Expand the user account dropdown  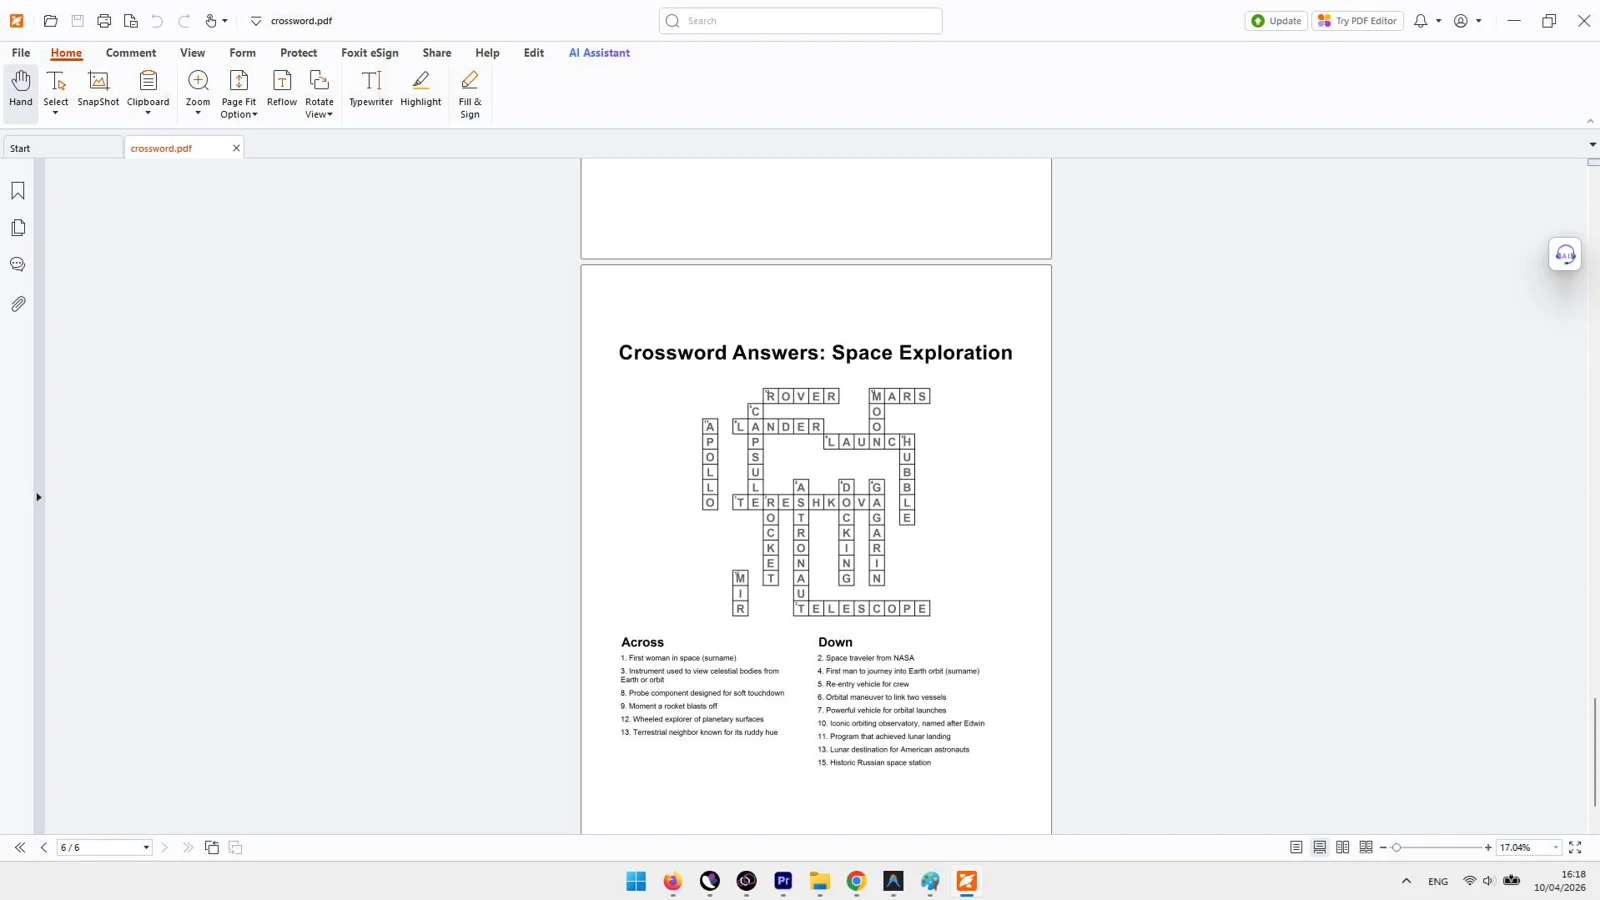click(x=1479, y=21)
